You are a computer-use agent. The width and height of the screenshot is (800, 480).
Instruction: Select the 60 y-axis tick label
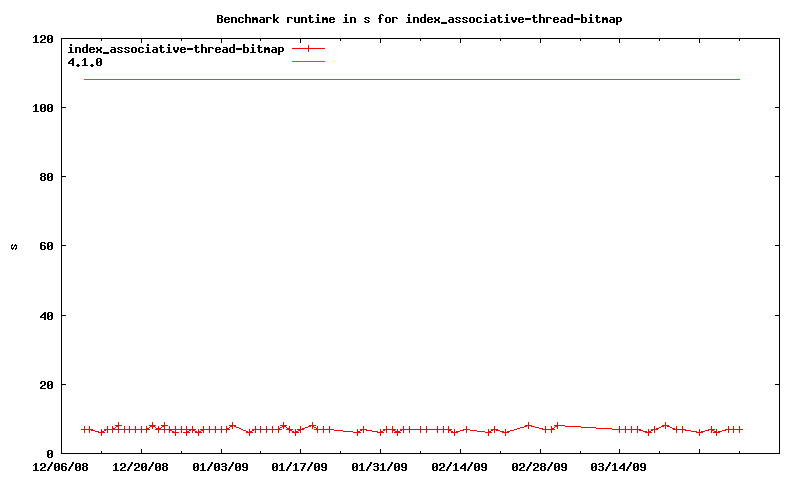point(46,246)
